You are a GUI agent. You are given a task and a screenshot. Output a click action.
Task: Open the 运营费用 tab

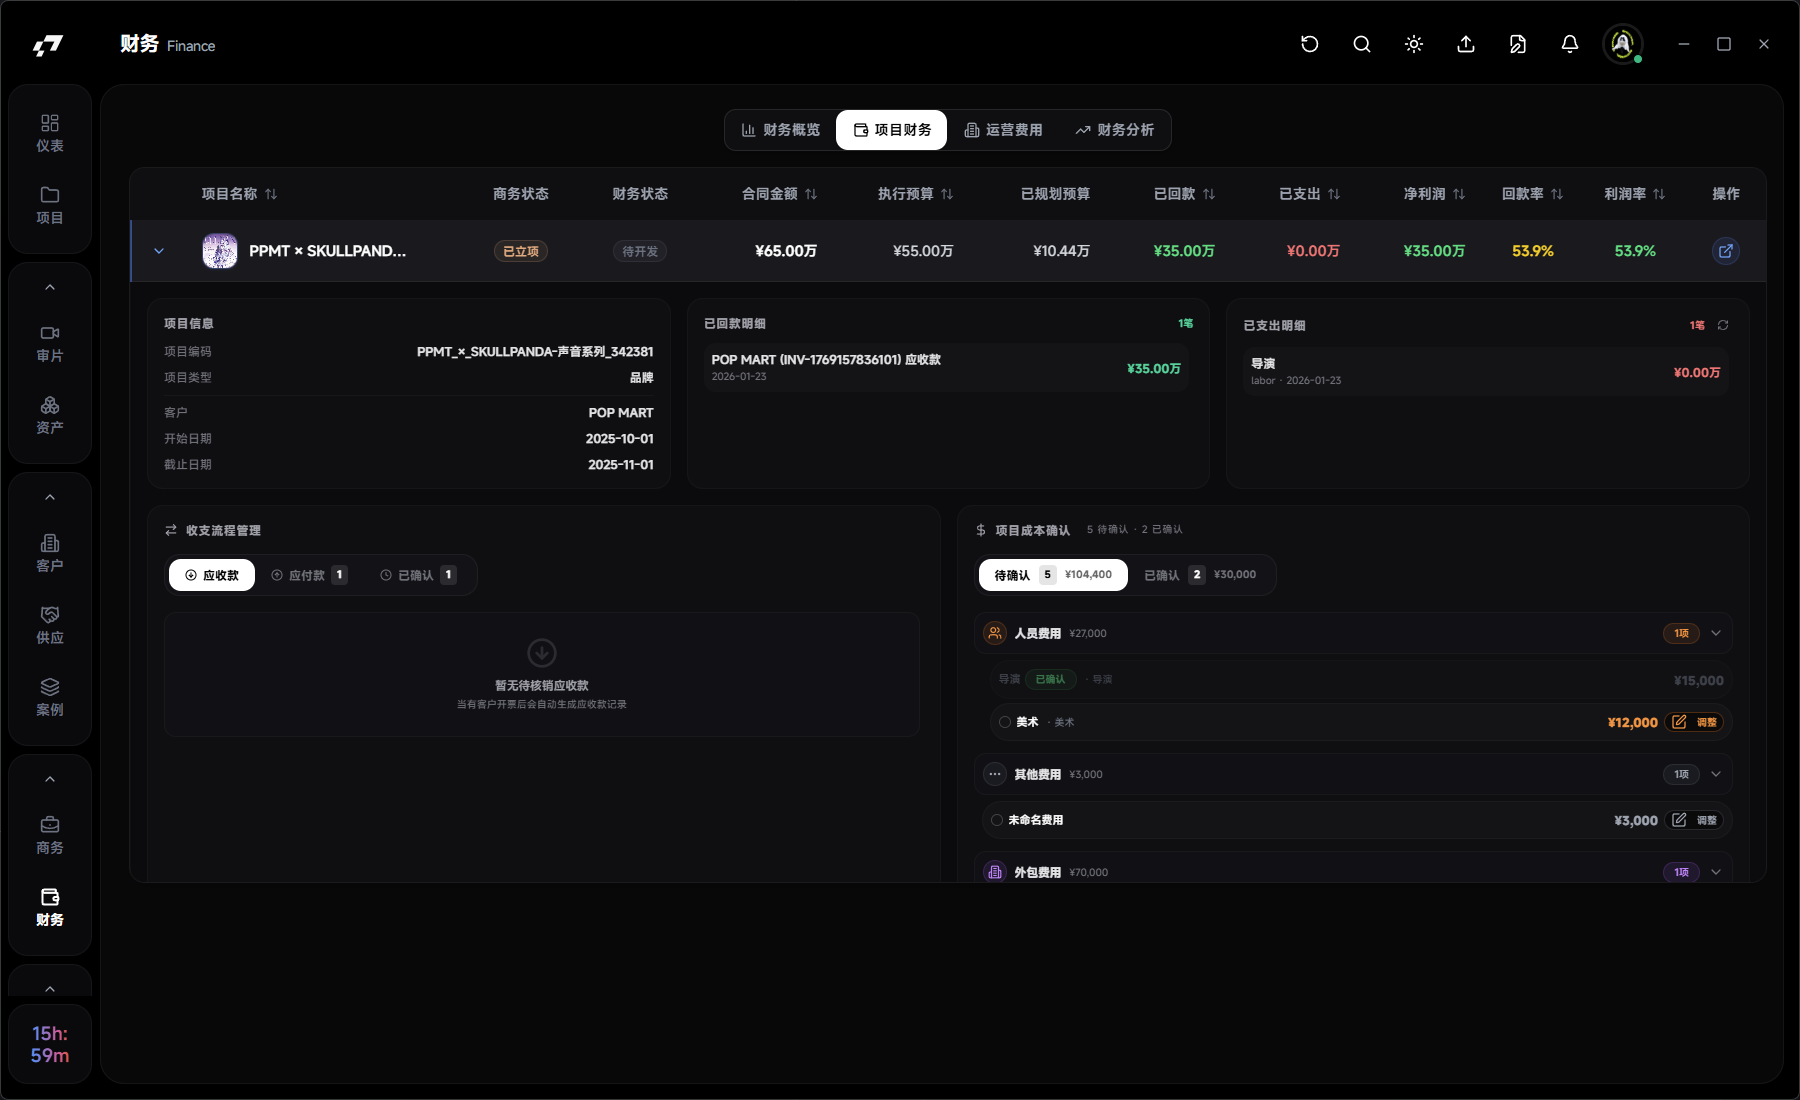pos(1003,130)
